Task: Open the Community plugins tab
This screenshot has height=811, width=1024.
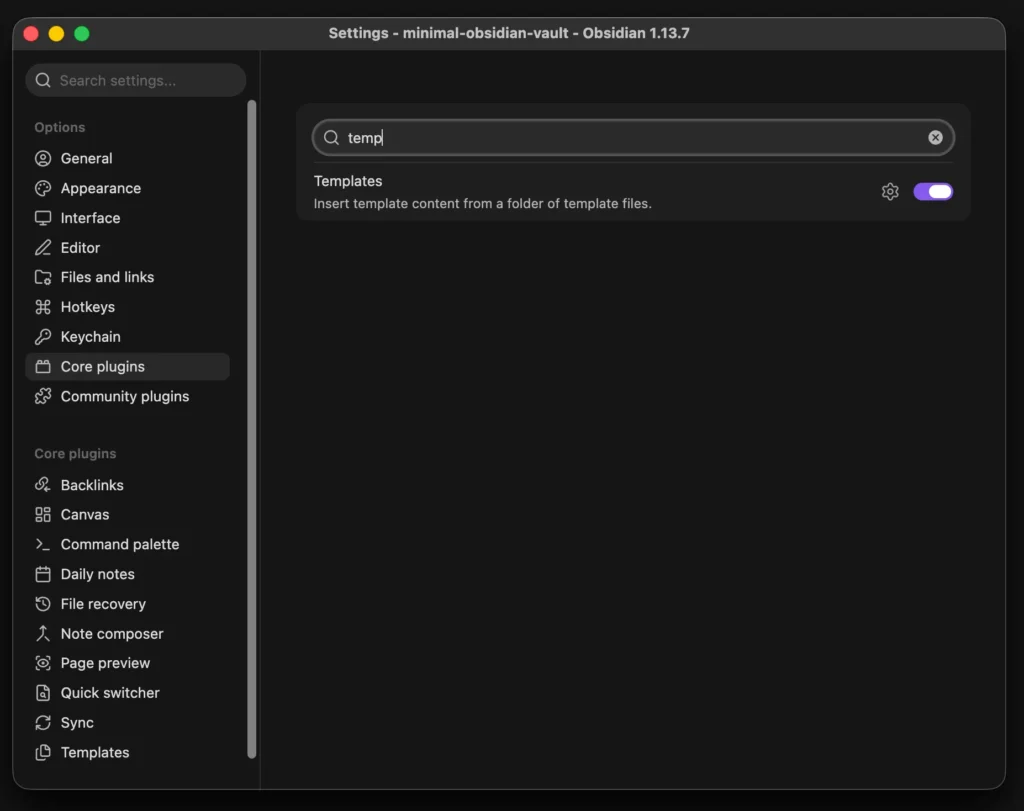Action: (127, 396)
